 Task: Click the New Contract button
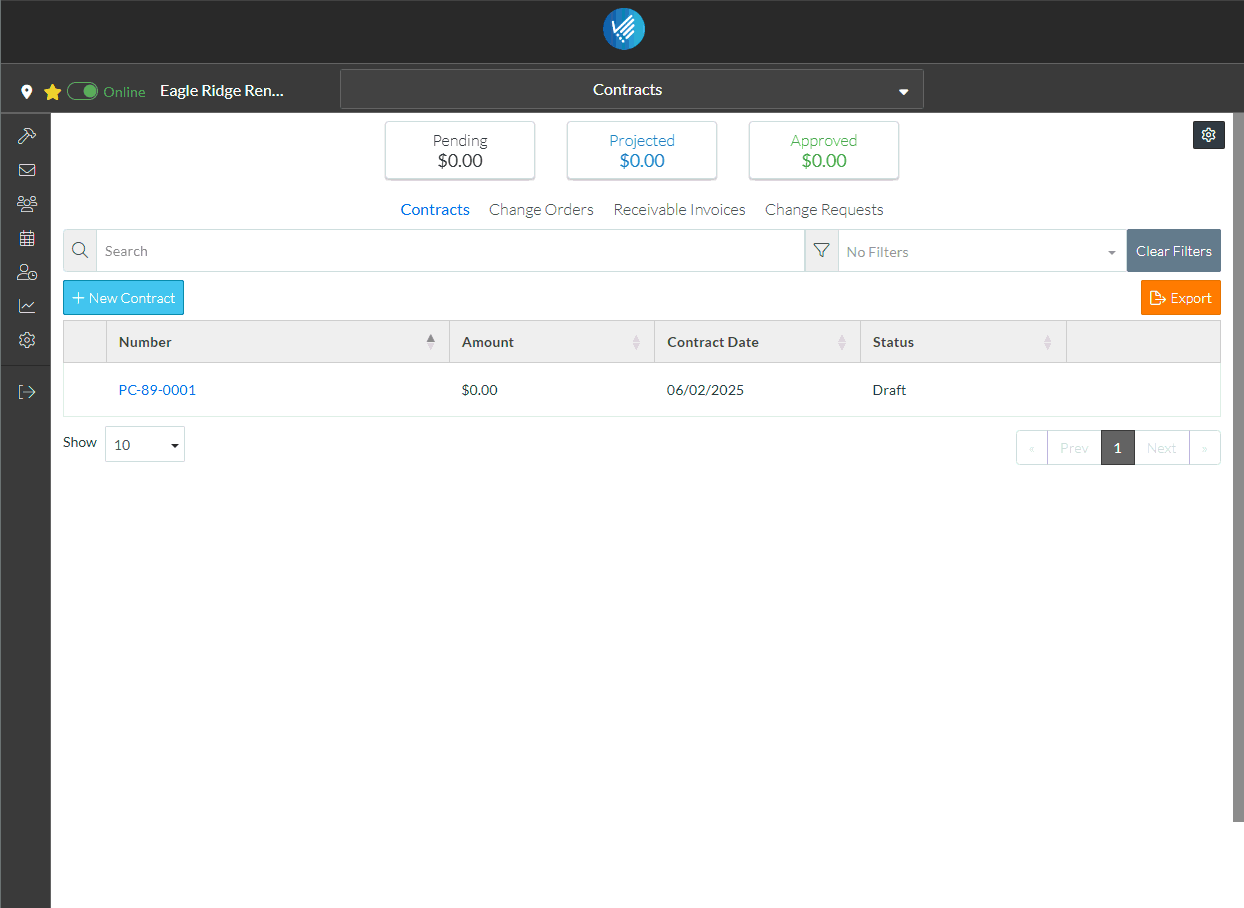(123, 298)
